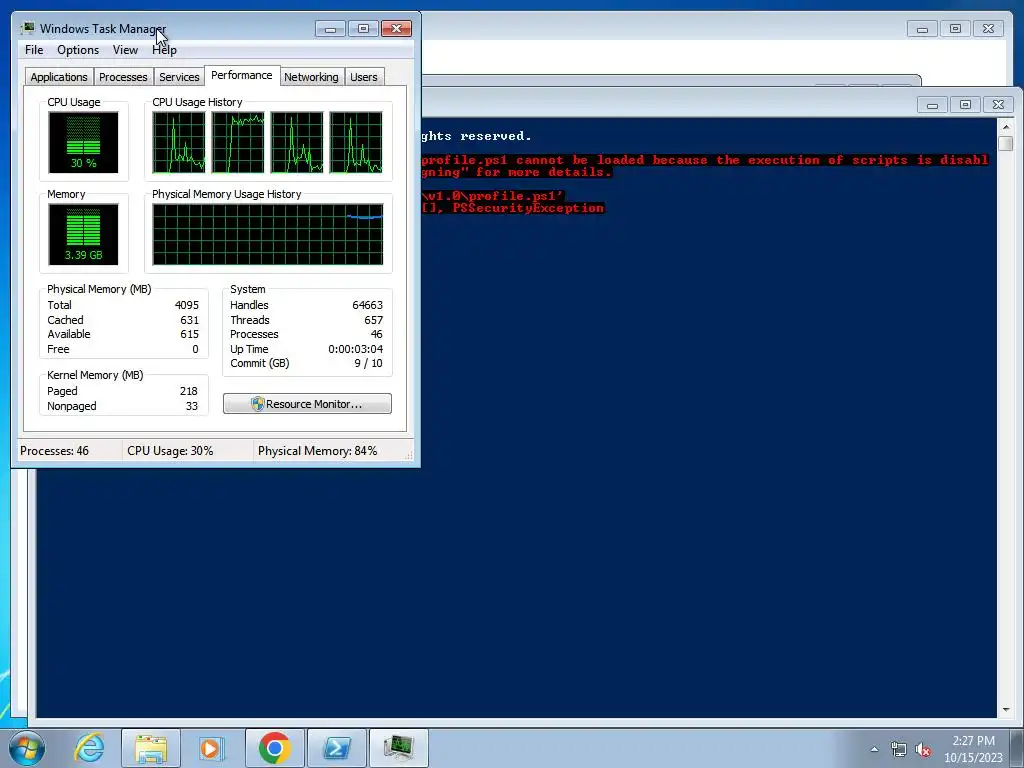Minimize the rearmost background window
The image size is (1024, 768).
click(922, 29)
